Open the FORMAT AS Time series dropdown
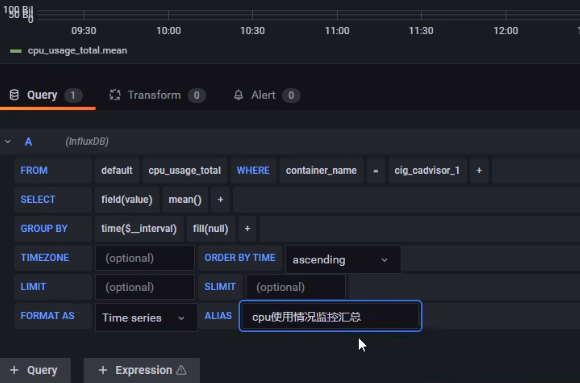Image resolution: width=580 pixels, height=383 pixels. 146,318
